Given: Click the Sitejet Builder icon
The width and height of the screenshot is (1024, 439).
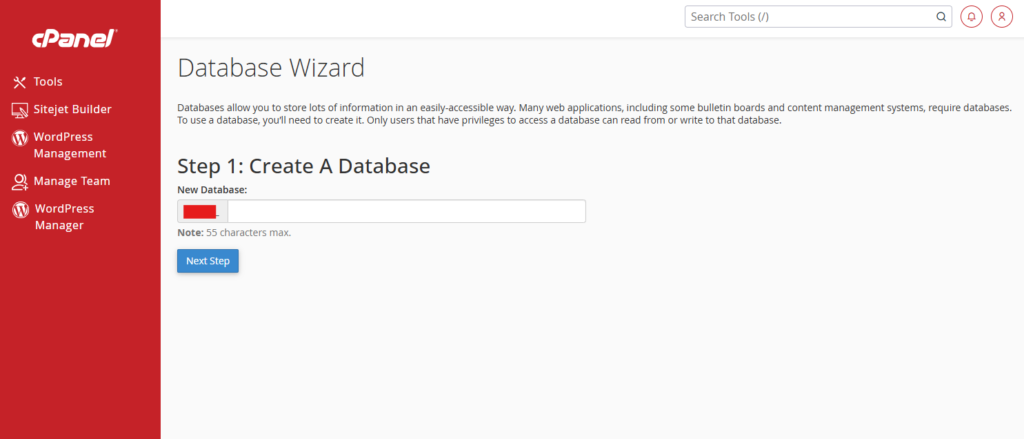Looking at the screenshot, I should (x=19, y=110).
